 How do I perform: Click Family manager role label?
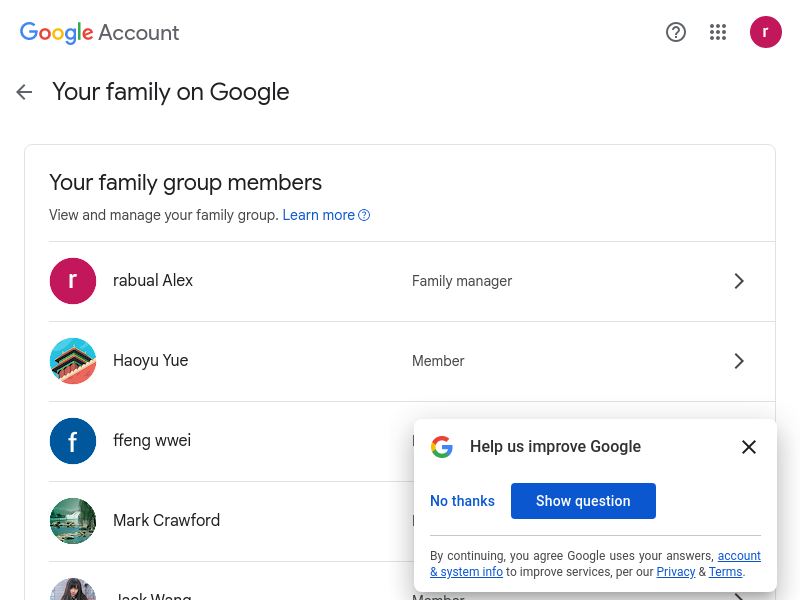462,281
